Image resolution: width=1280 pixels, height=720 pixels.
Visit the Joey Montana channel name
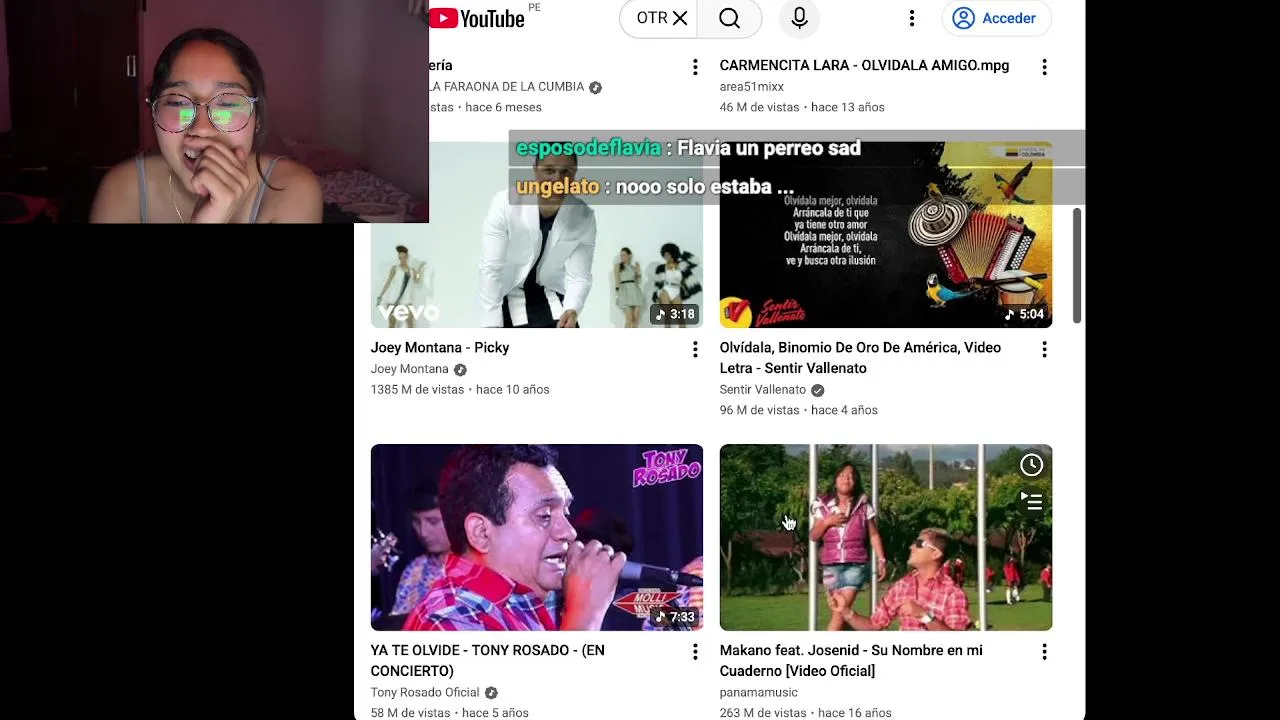point(410,369)
